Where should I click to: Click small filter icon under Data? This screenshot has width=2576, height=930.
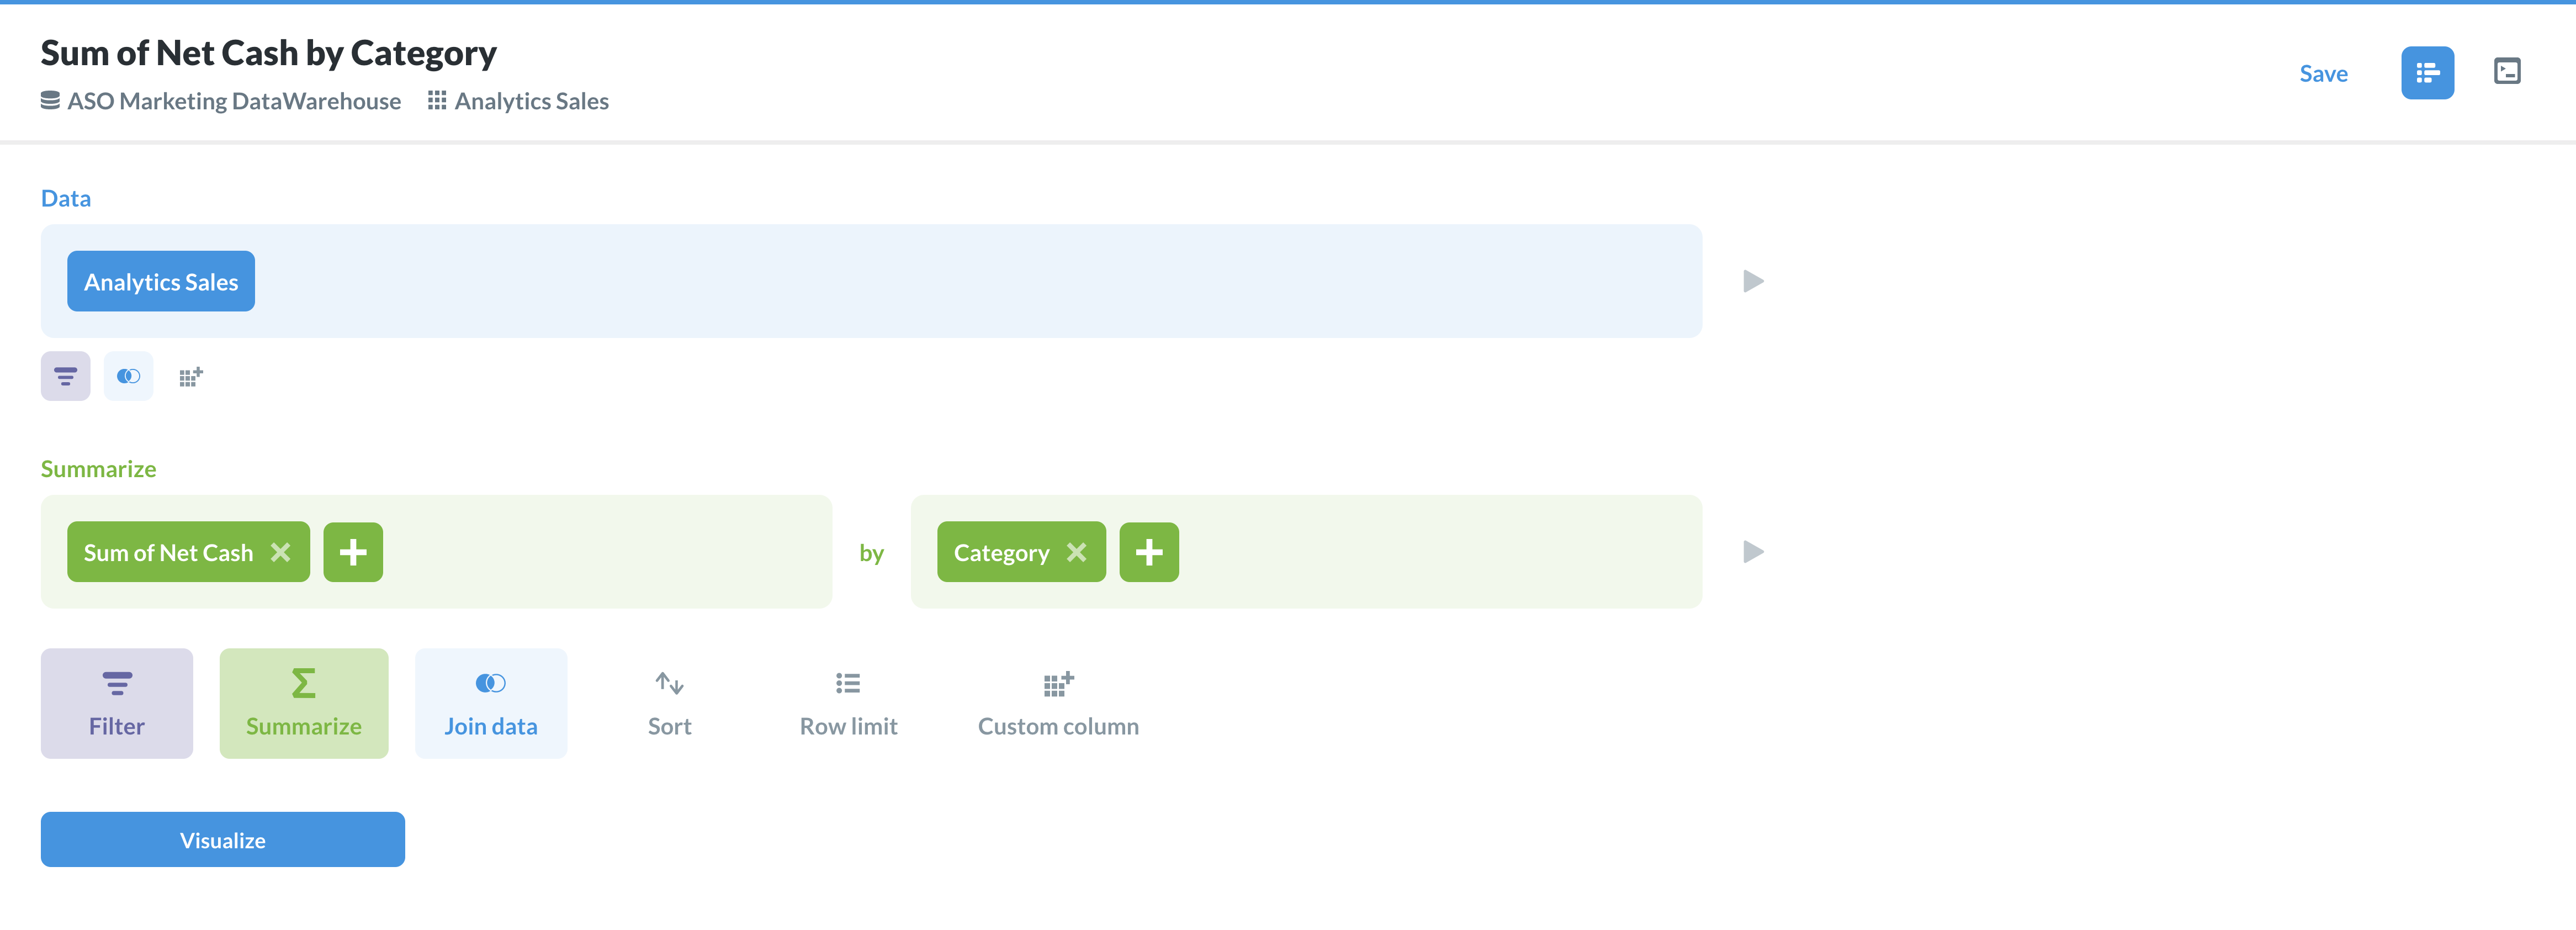pyautogui.click(x=65, y=376)
